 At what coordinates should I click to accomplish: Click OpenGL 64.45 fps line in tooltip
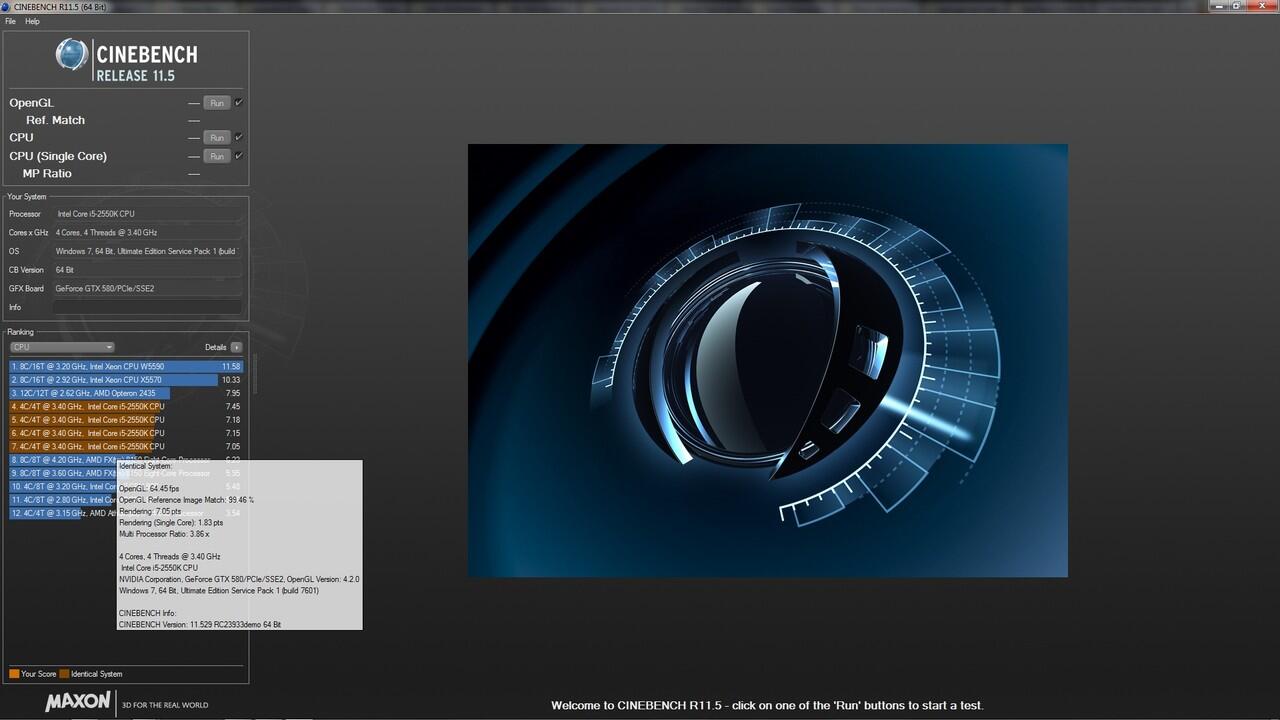click(x=149, y=488)
